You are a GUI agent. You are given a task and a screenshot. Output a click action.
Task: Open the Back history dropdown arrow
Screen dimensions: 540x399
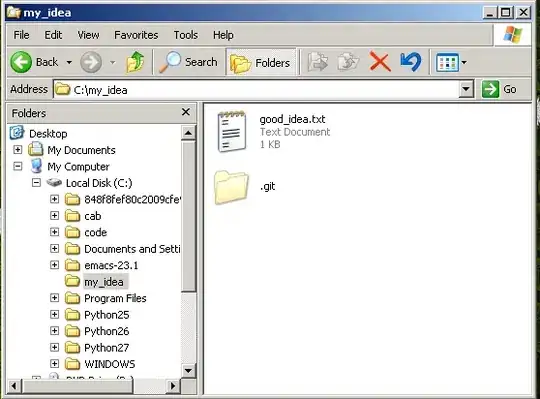(x=69, y=63)
